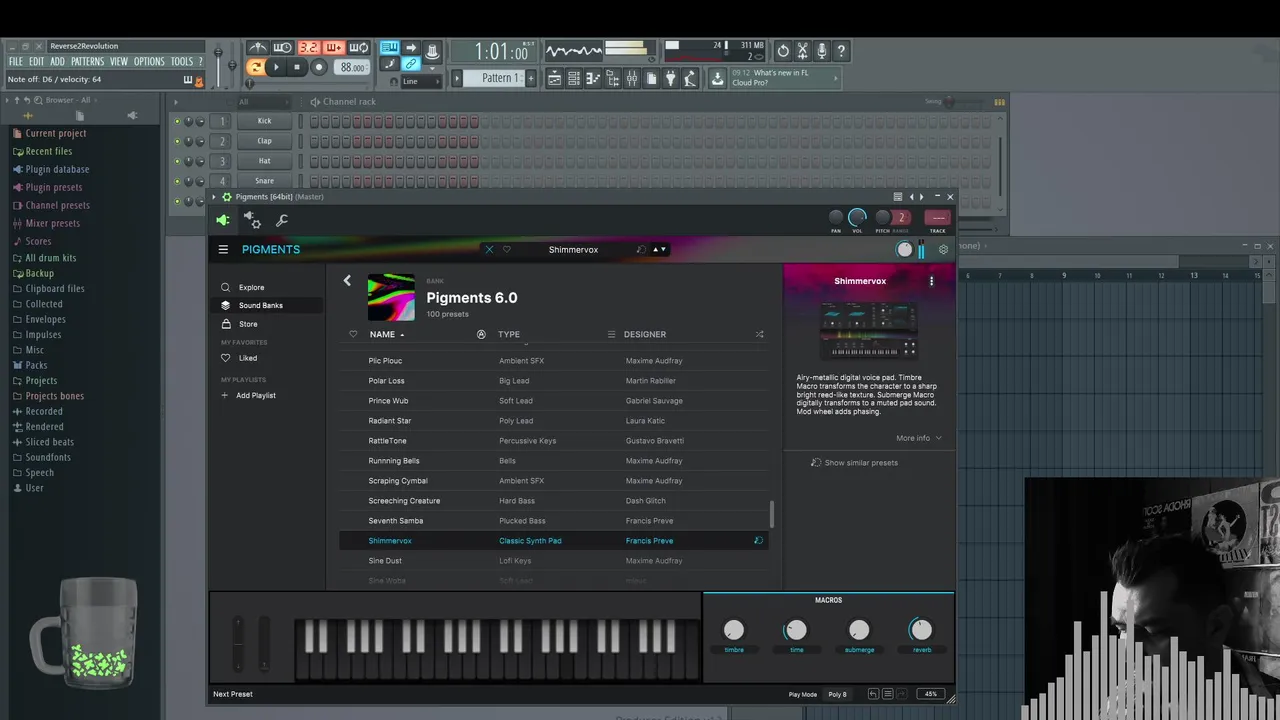Sort presets by the NAME column

point(386,334)
